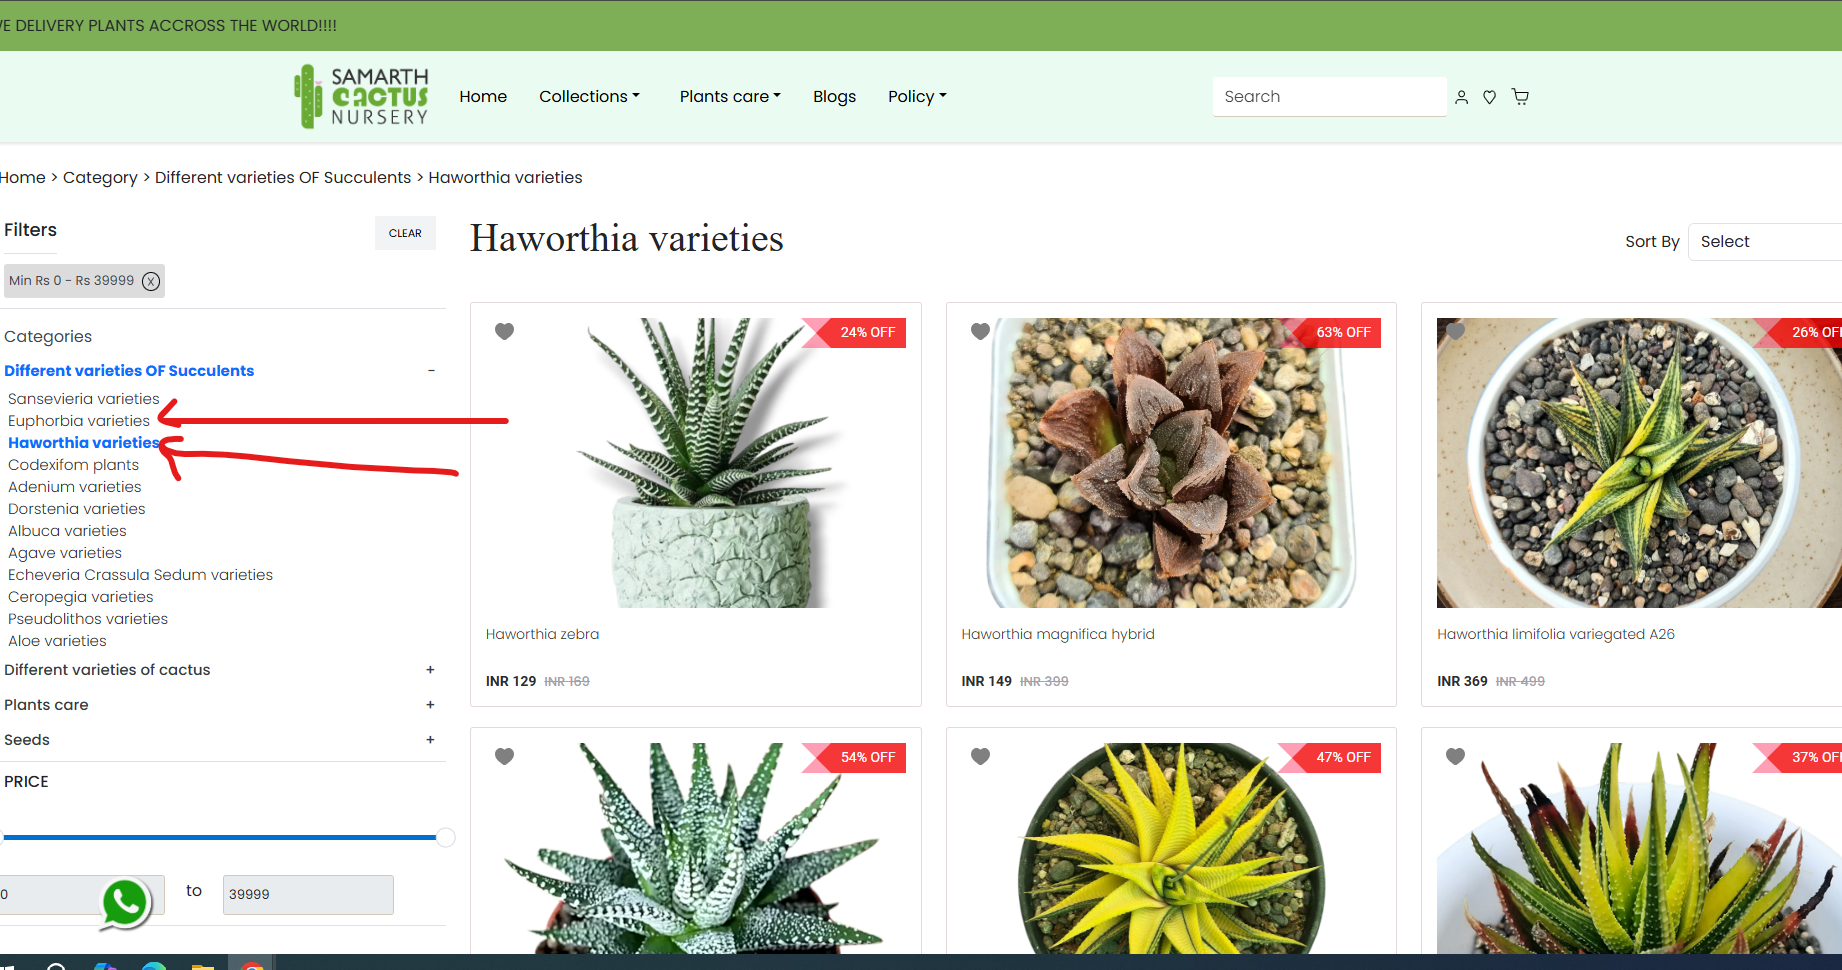Viewport: 1842px width, 970px height.
Task: Open the Plants care header dropdown
Action: click(730, 96)
